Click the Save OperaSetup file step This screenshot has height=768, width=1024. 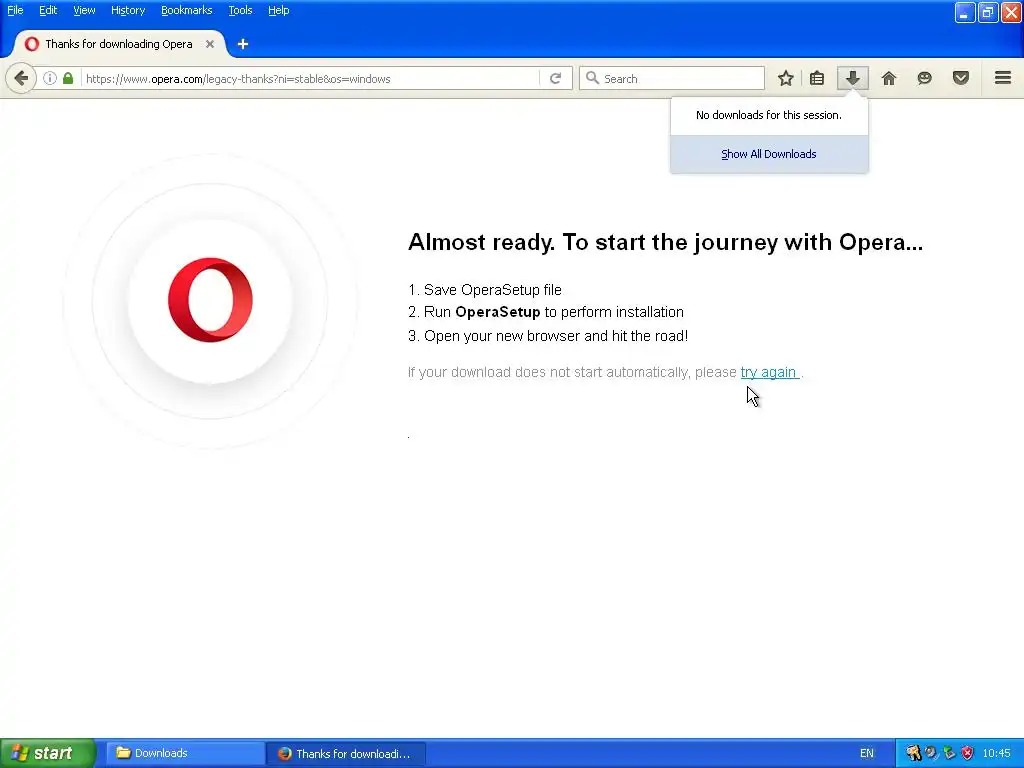point(485,290)
